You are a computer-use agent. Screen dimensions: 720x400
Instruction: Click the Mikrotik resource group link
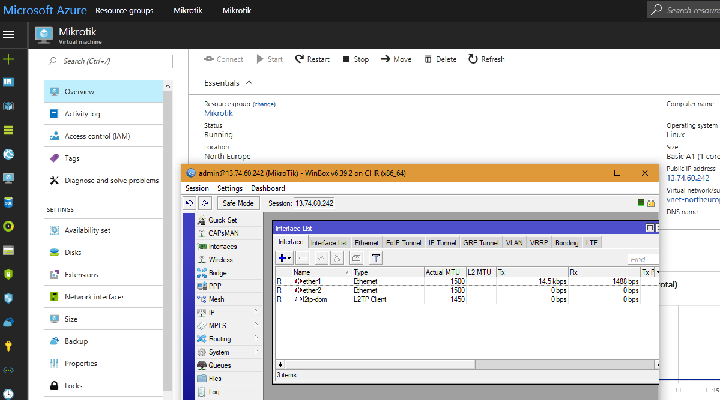click(219, 113)
